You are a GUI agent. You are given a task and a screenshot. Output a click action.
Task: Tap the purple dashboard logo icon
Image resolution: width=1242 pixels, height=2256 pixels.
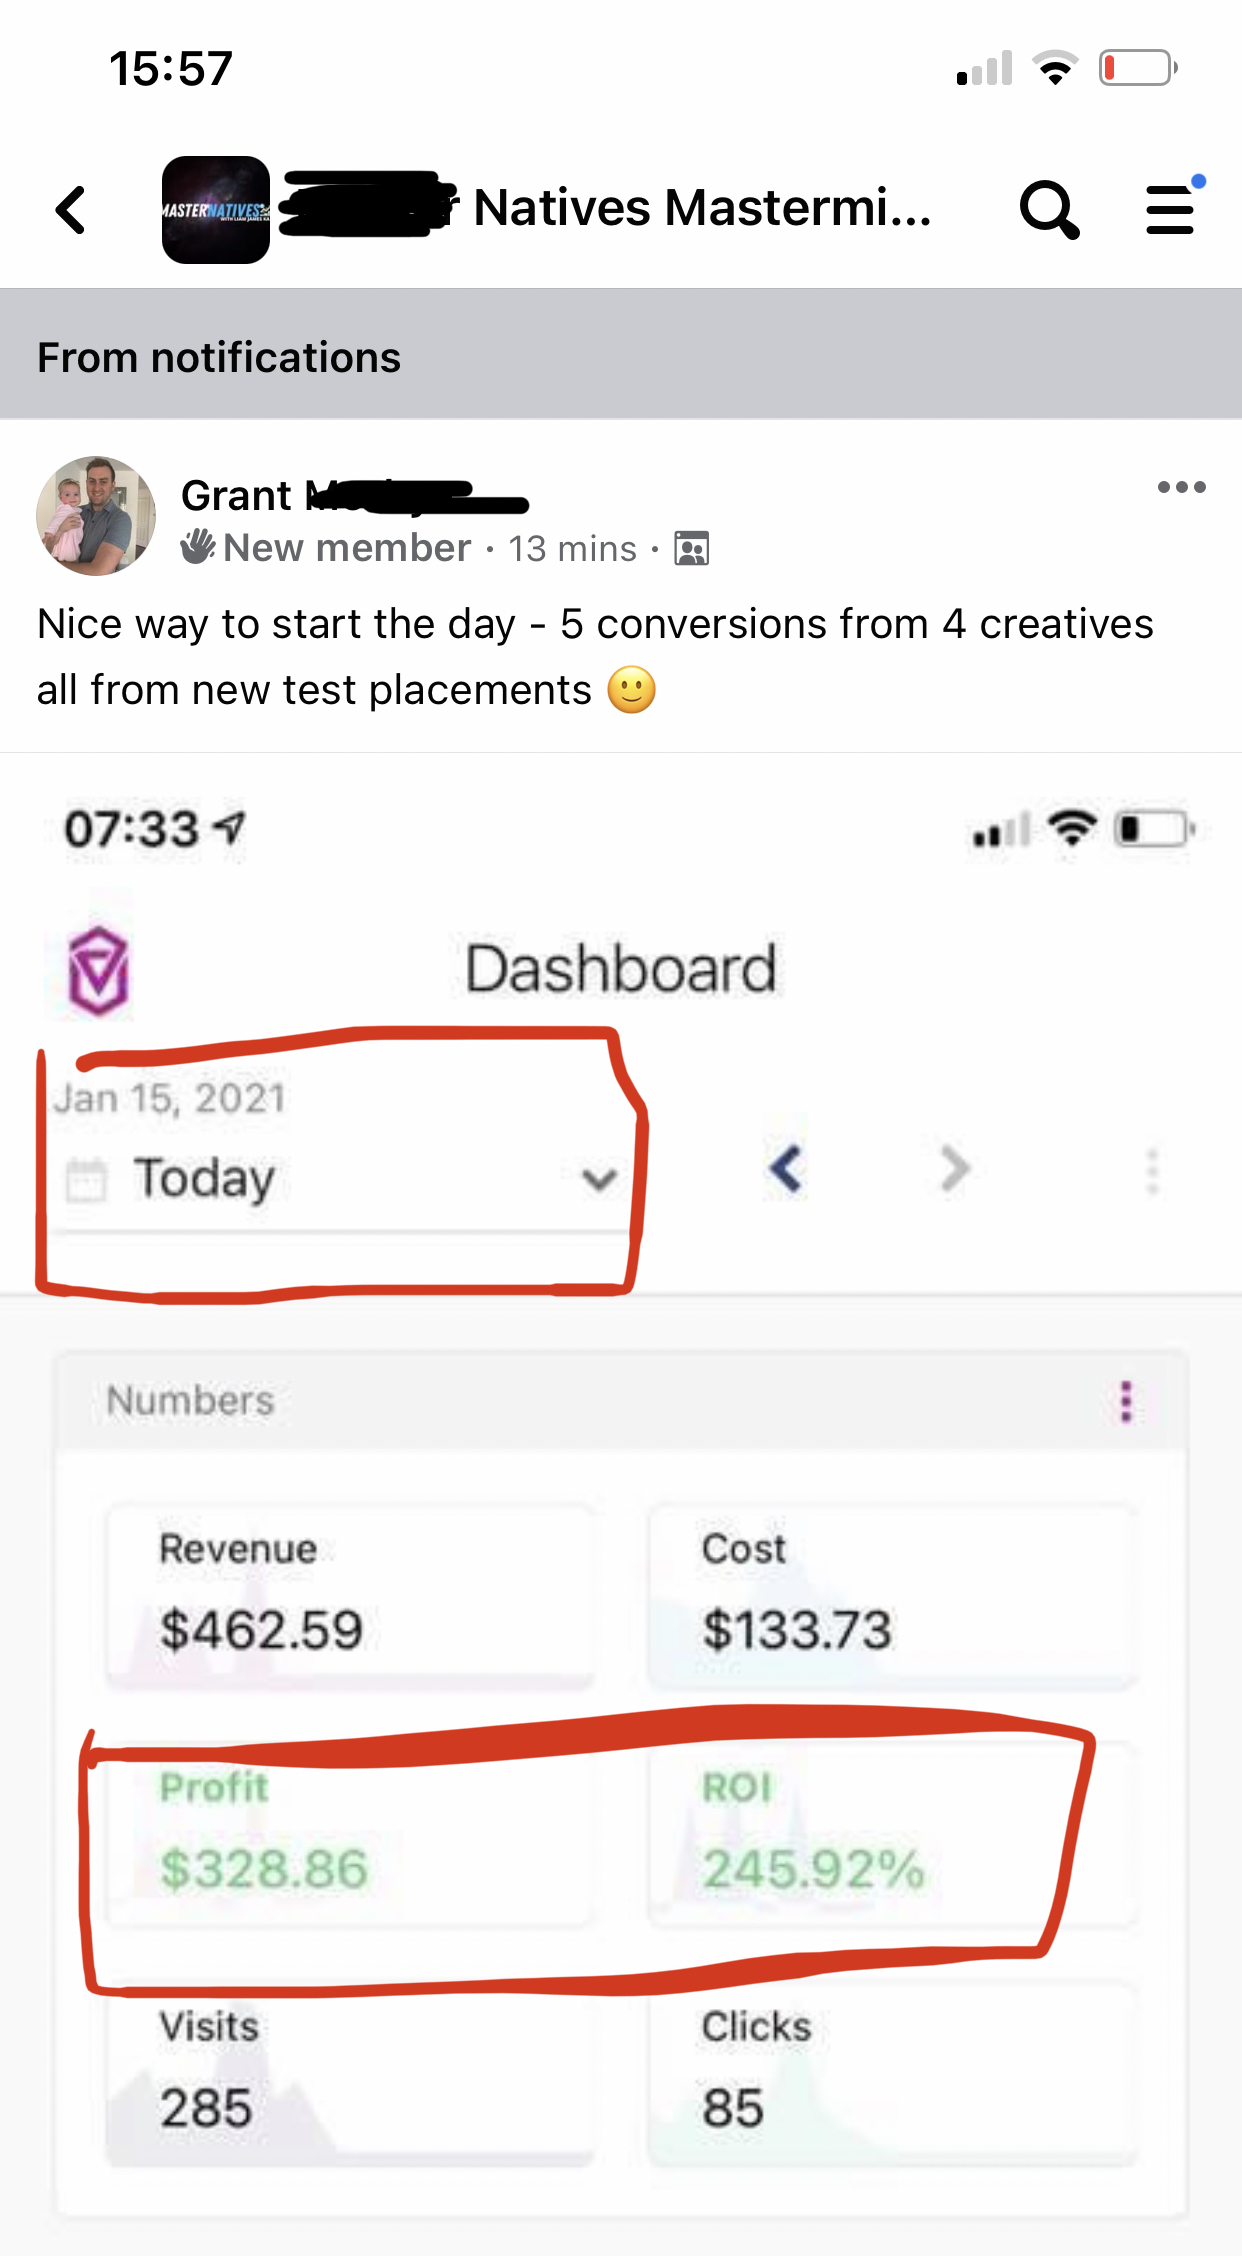(98, 971)
